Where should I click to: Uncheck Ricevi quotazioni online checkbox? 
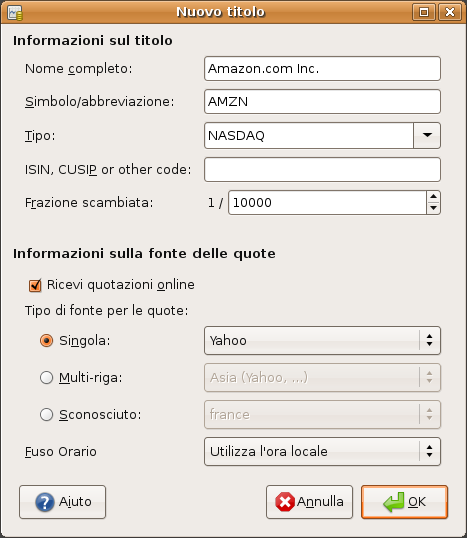(35, 285)
